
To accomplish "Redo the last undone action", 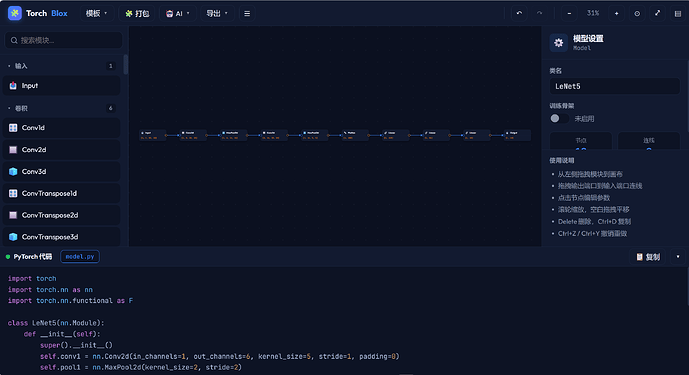I will point(539,13).
